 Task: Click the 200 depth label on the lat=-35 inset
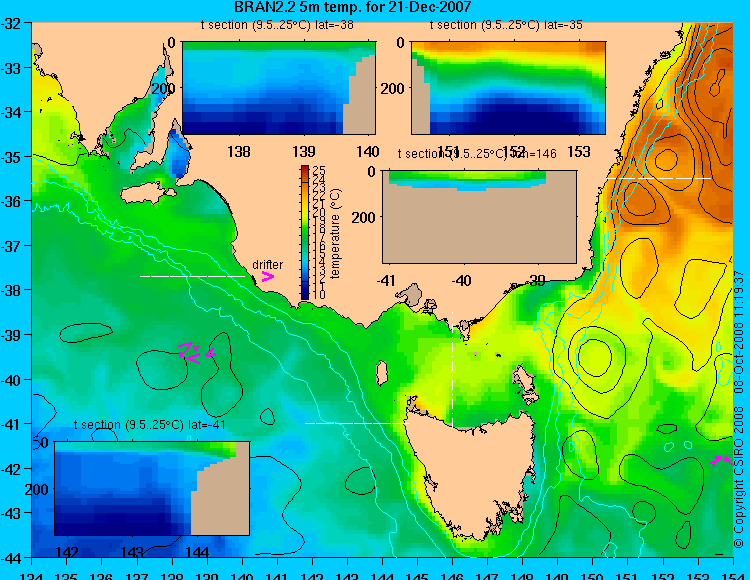click(393, 88)
